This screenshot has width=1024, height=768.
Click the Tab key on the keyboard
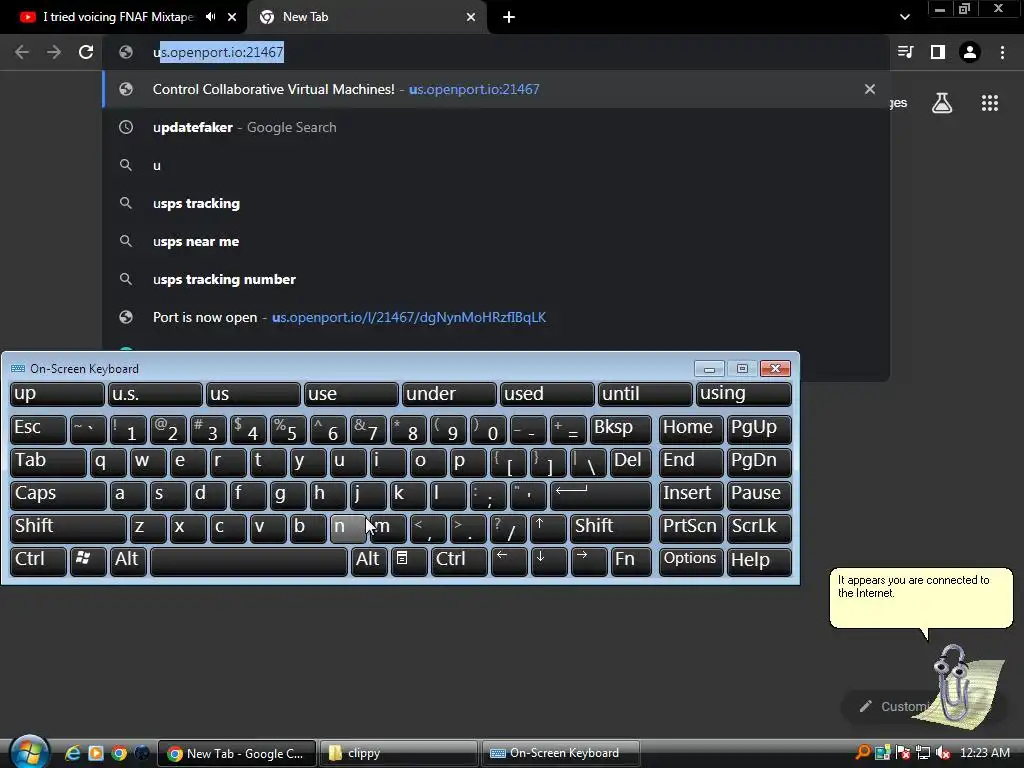(48, 462)
